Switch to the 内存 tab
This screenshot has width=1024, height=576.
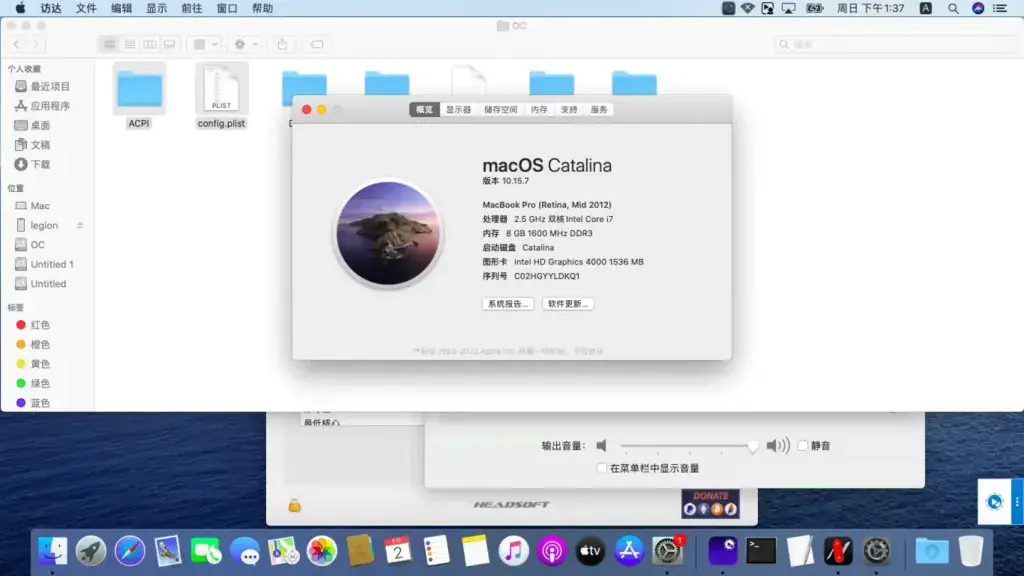(x=539, y=110)
